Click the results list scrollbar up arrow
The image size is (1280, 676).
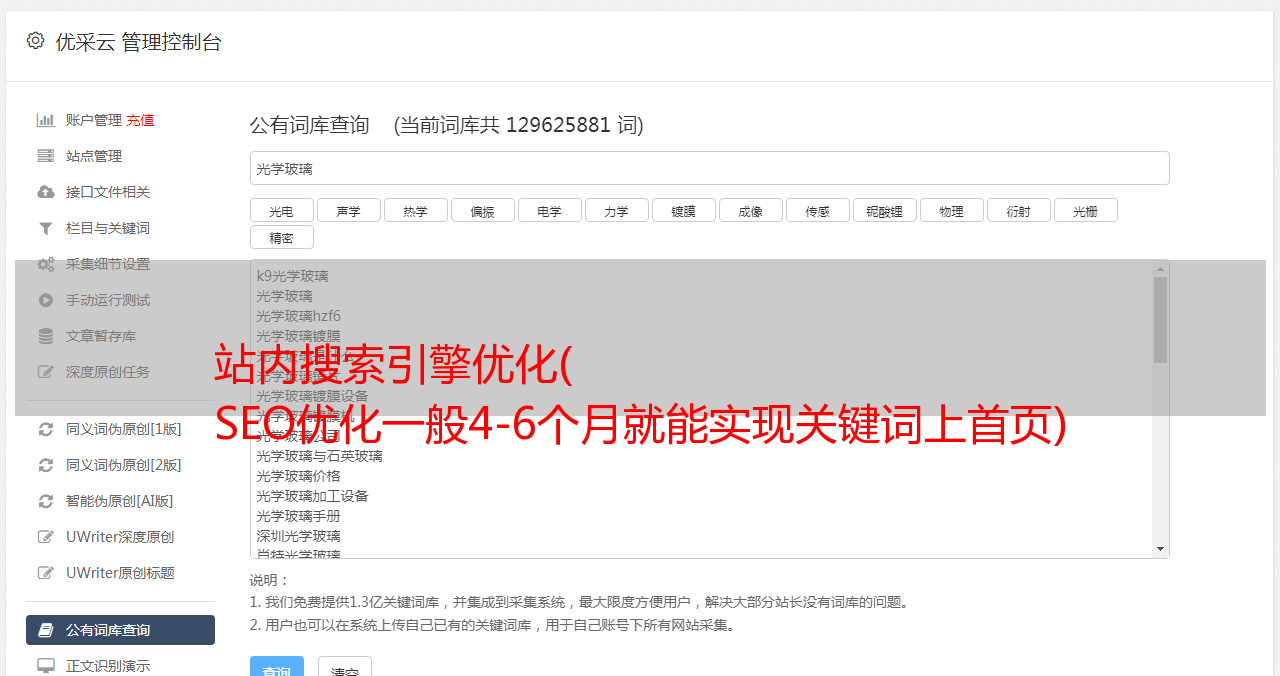1160,269
